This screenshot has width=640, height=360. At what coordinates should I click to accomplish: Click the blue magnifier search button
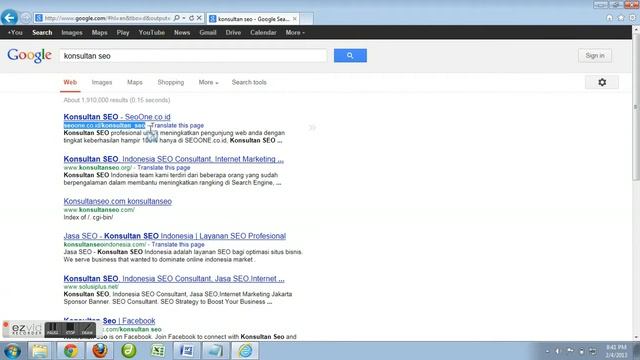pos(350,56)
